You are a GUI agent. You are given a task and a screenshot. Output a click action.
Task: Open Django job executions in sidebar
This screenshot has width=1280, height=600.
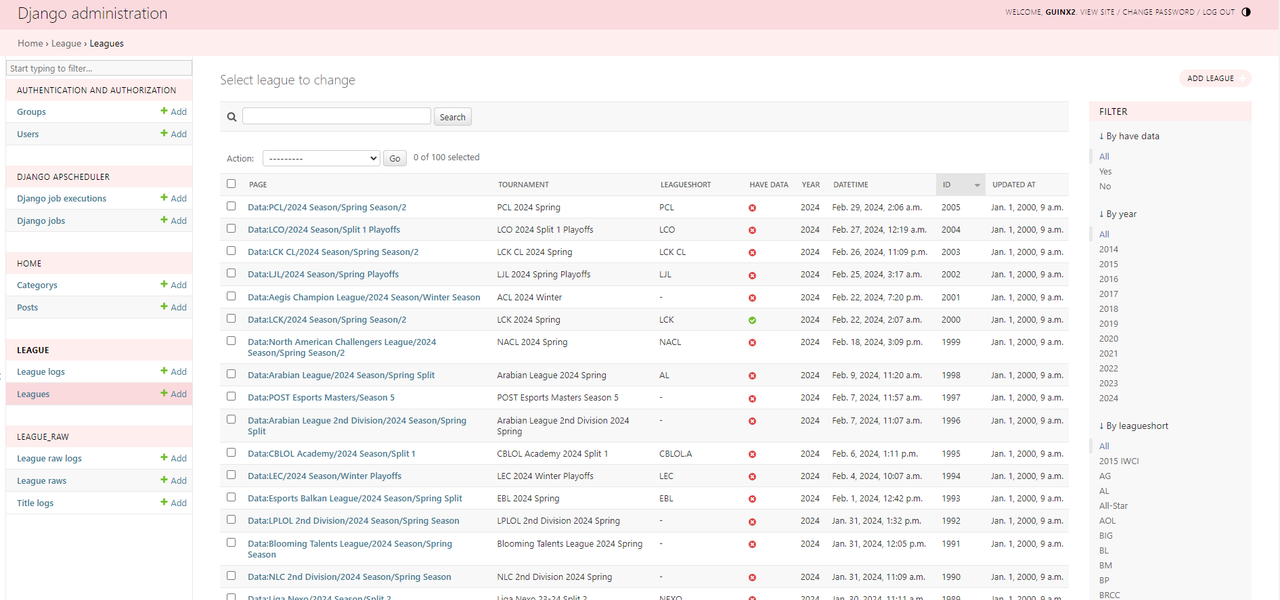pyautogui.click(x=61, y=198)
